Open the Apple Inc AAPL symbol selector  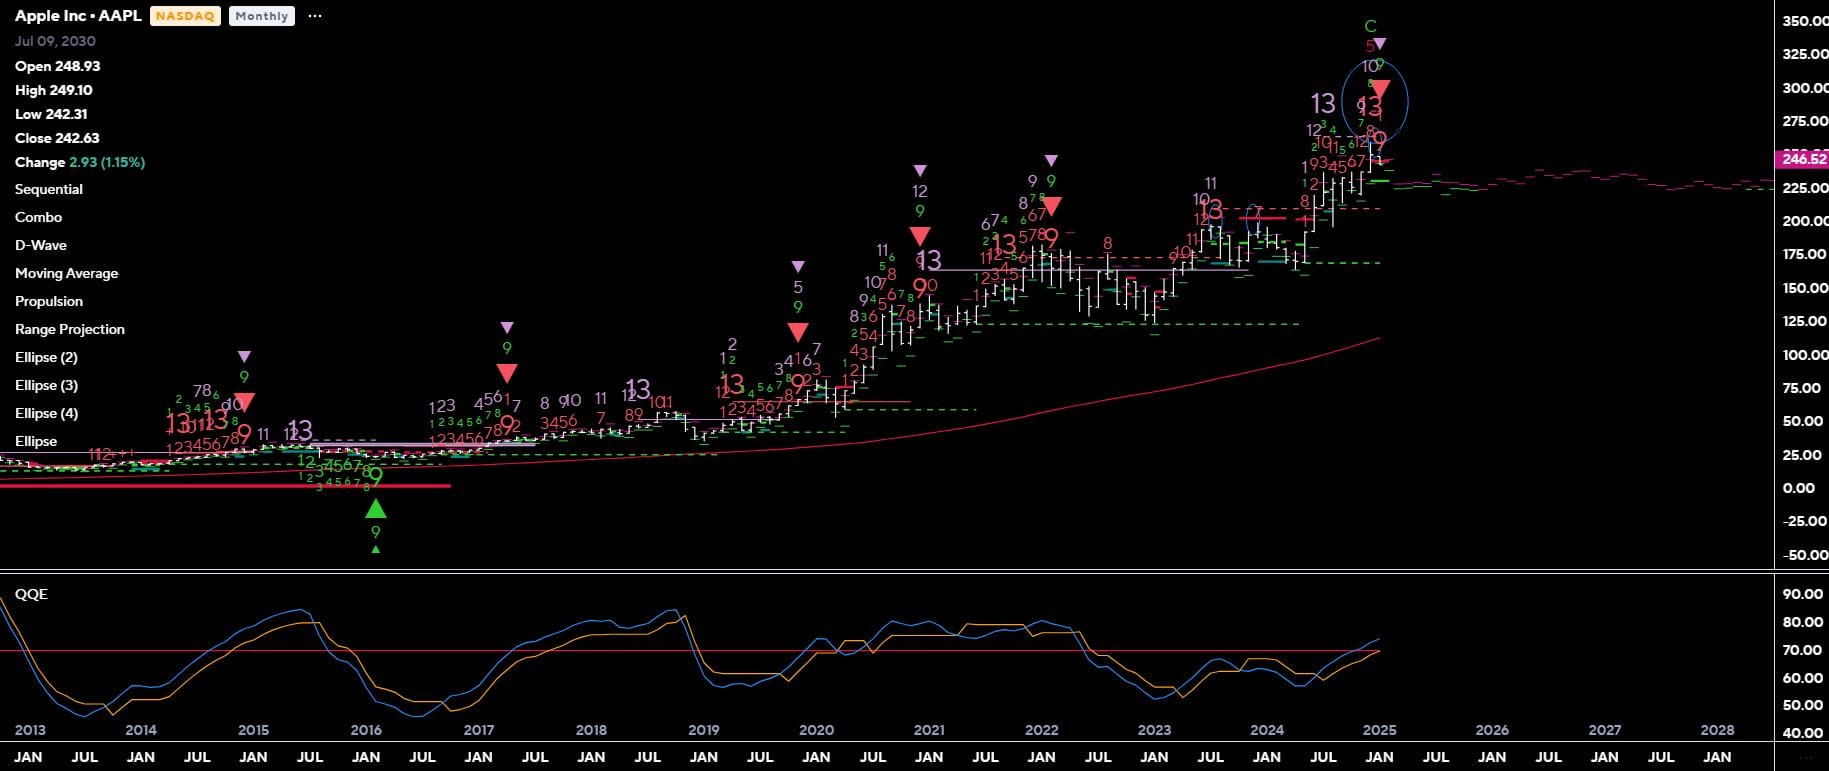[x=78, y=16]
